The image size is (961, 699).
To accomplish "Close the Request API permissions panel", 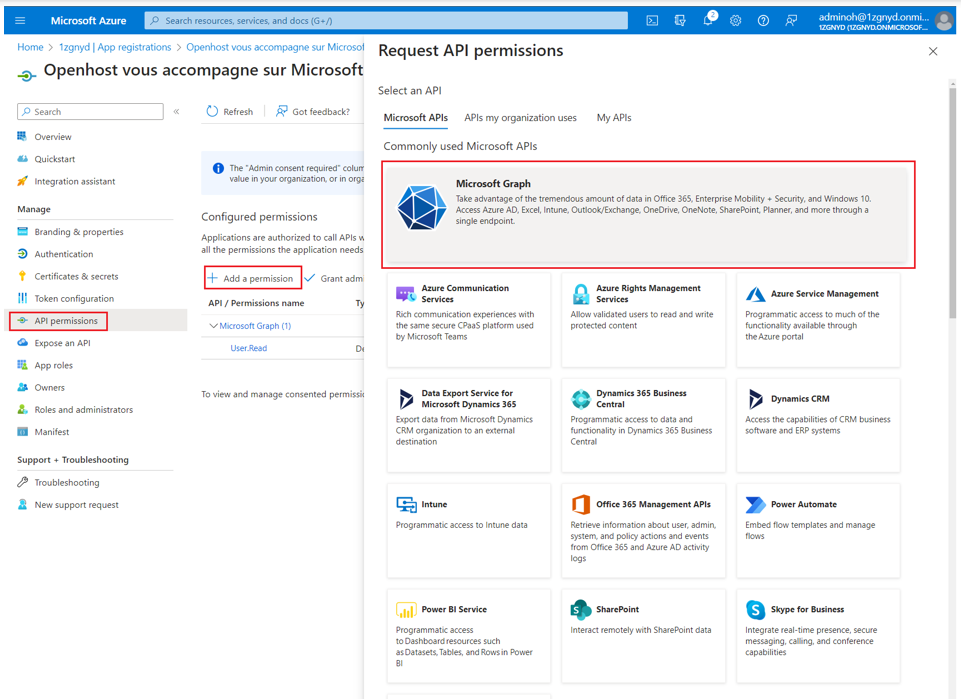I will click(x=933, y=51).
